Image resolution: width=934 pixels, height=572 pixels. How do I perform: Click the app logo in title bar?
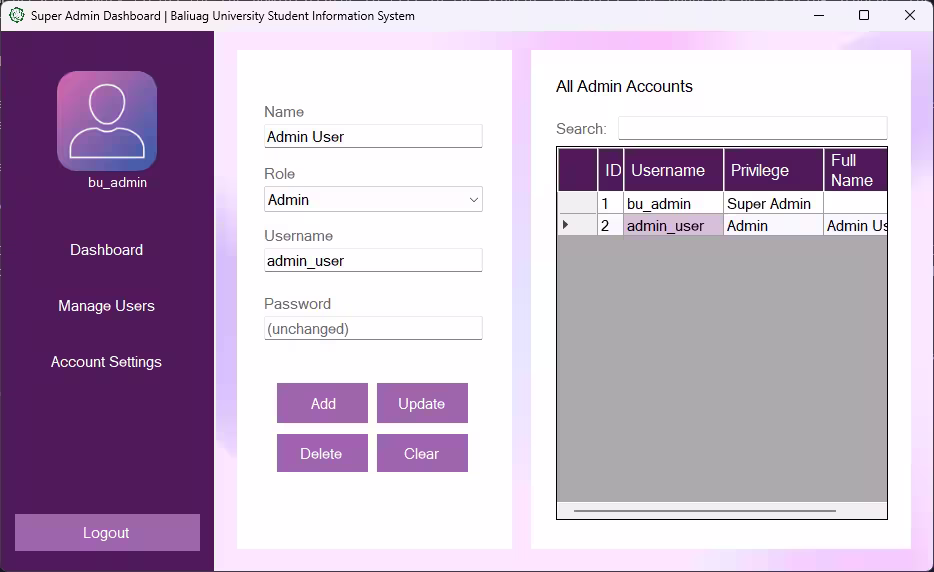tap(16, 15)
